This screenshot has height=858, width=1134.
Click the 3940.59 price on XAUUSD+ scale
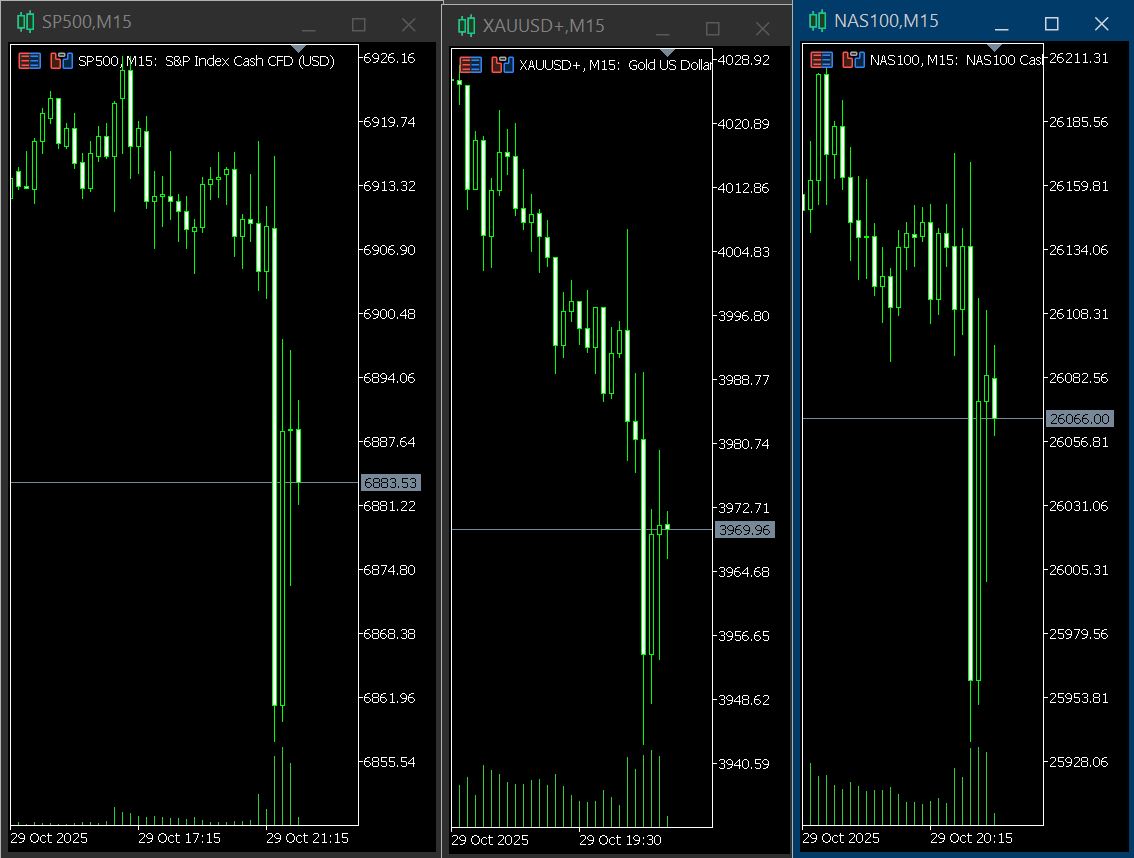coord(743,764)
